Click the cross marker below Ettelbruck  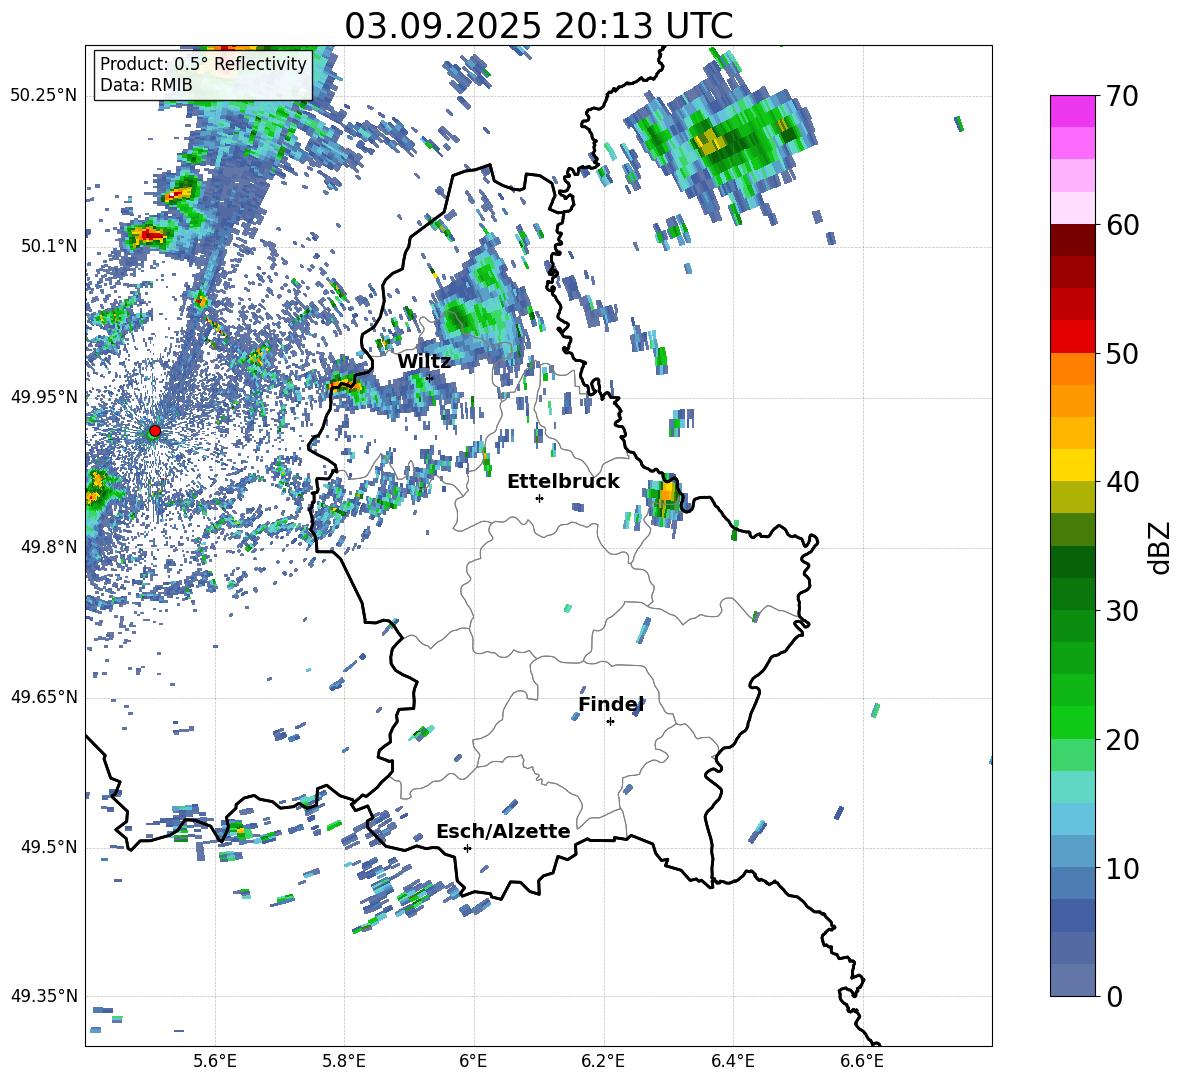539,498
